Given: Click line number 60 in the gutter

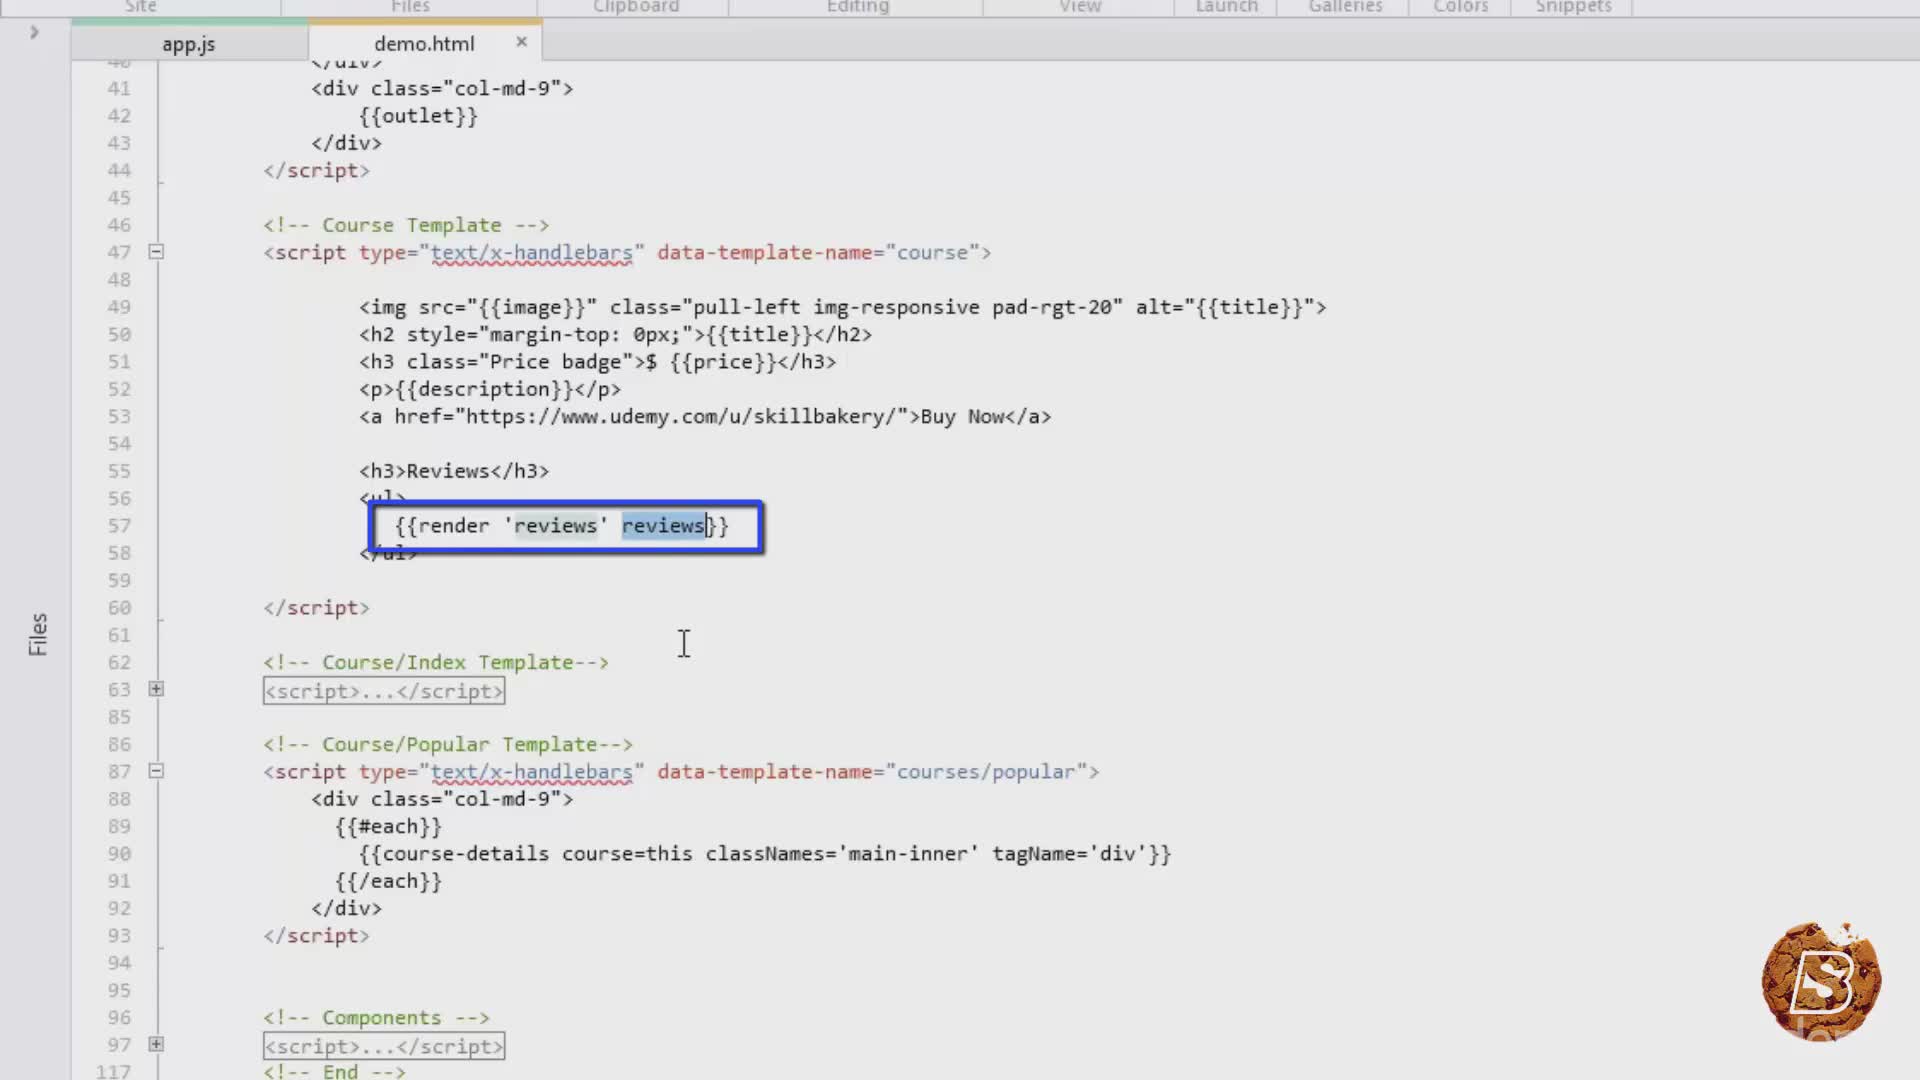Looking at the screenshot, I should 119,608.
